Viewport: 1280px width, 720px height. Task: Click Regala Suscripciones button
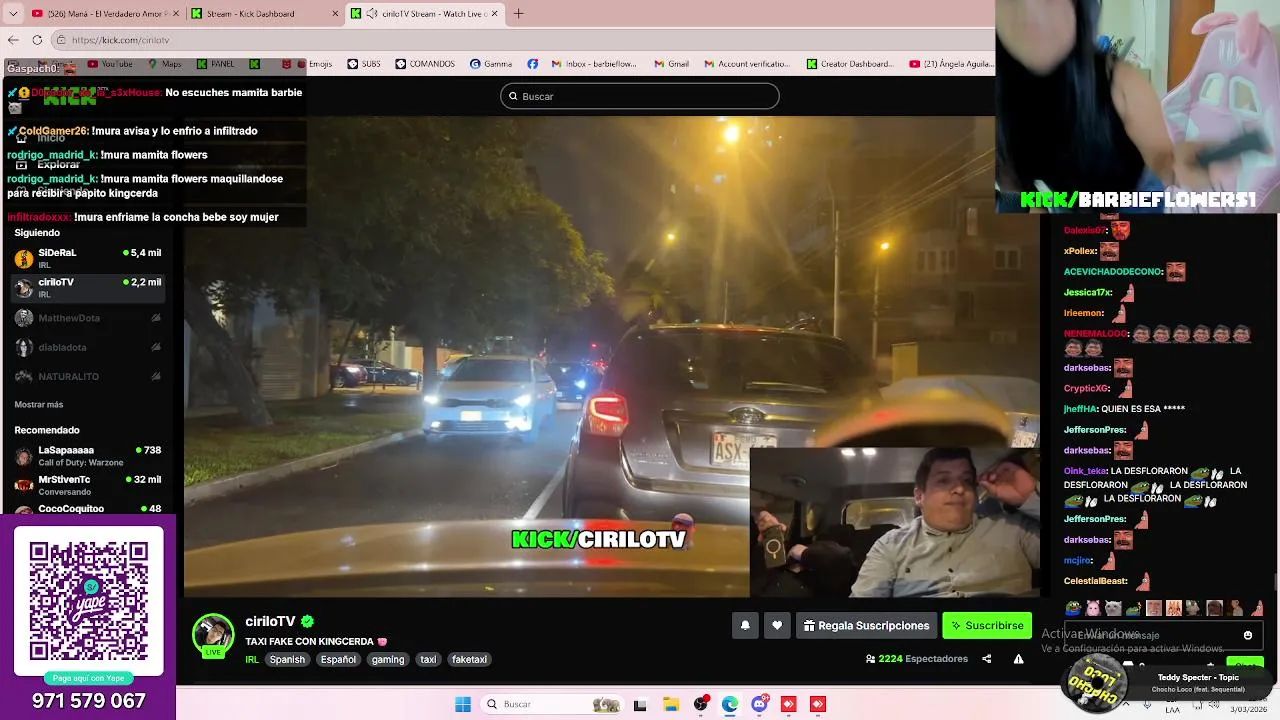coord(866,625)
